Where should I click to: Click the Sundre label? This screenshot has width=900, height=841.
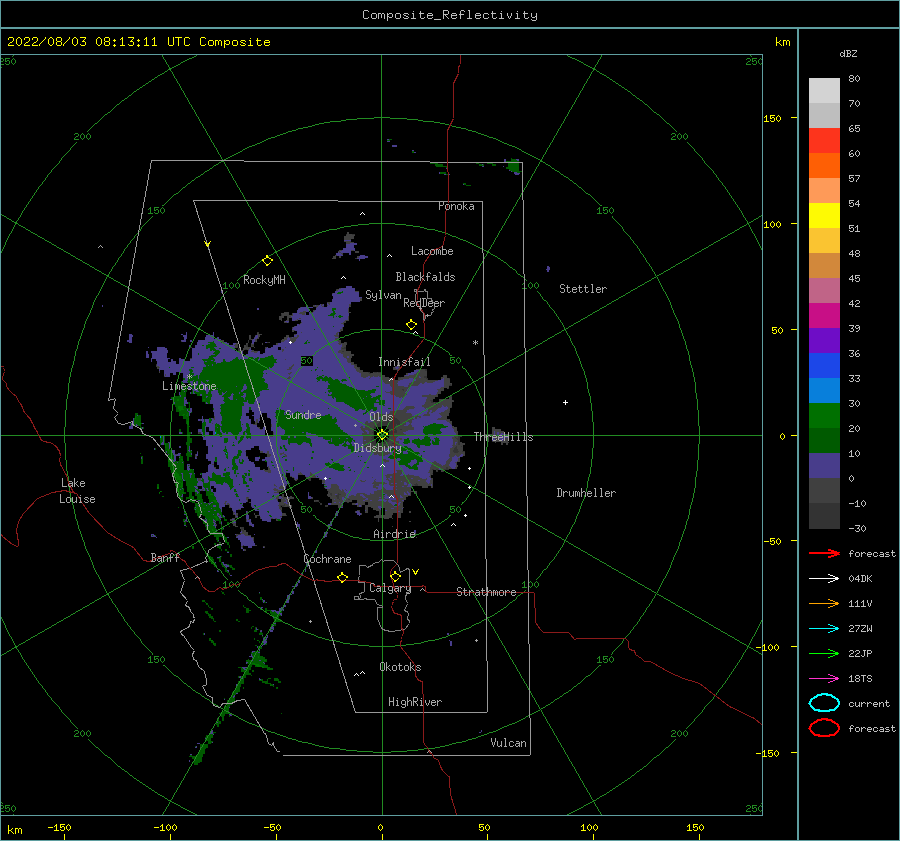coord(303,414)
